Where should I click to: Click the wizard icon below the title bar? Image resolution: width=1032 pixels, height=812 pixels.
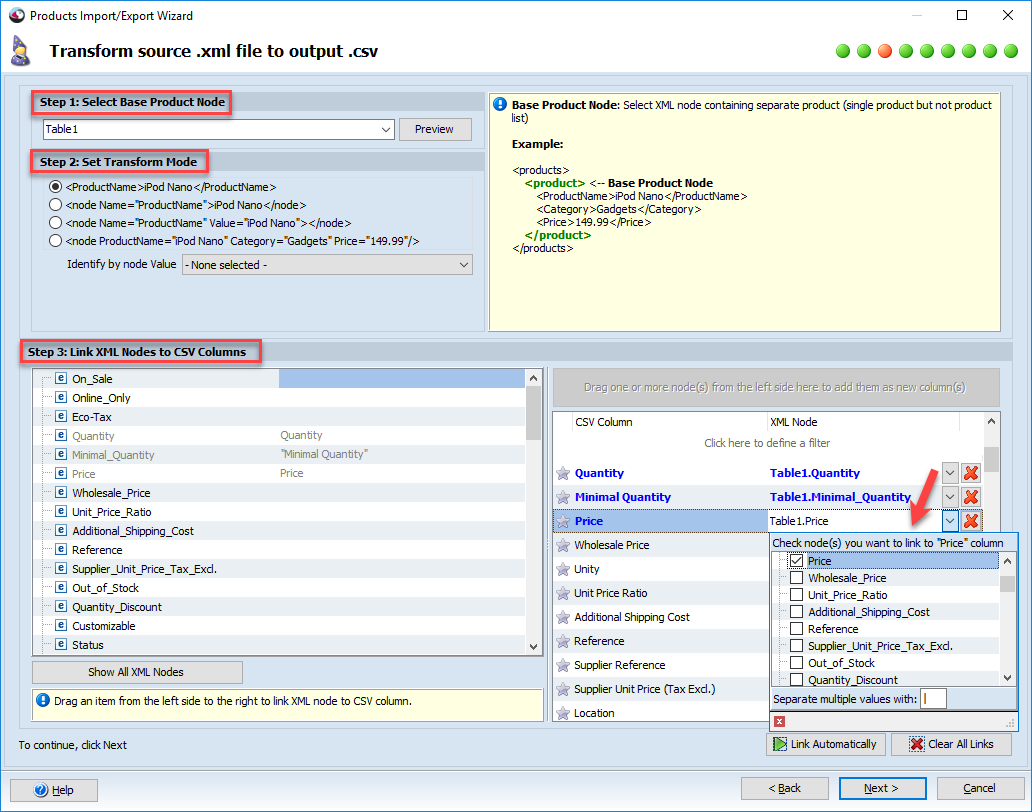point(23,48)
